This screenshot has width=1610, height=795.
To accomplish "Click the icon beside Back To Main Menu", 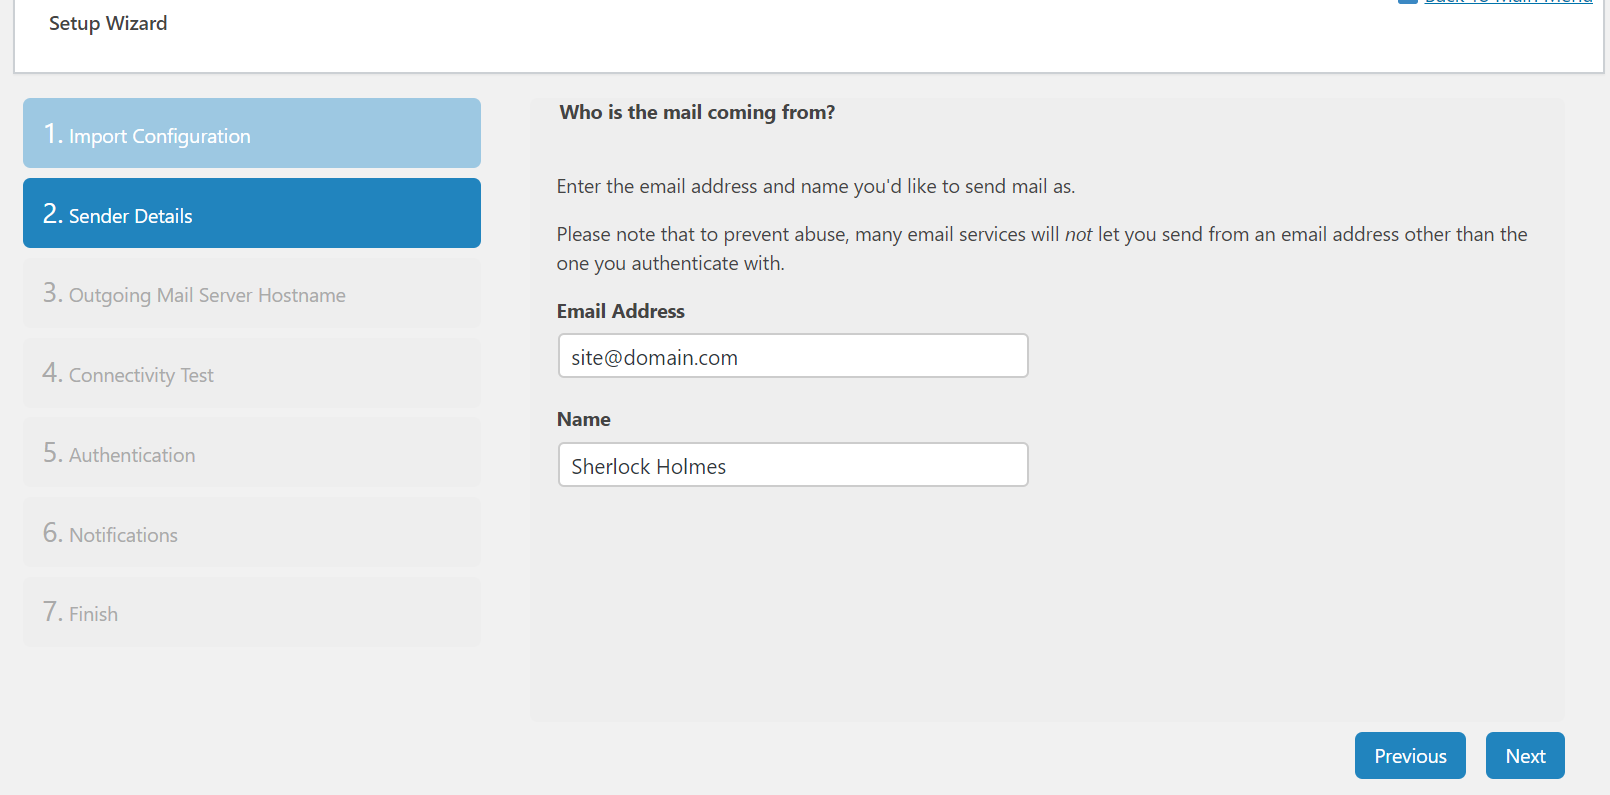I will tap(1407, 2).
